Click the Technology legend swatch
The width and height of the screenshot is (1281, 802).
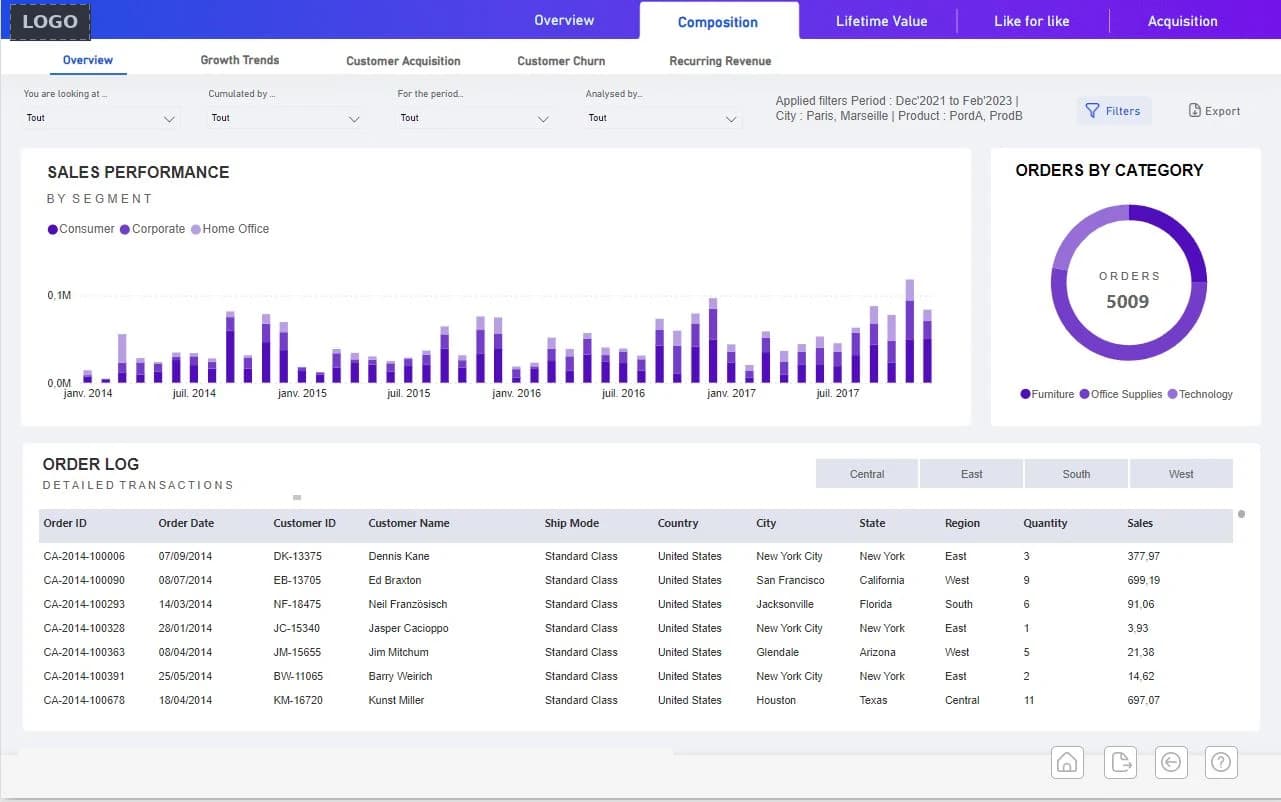(1172, 394)
